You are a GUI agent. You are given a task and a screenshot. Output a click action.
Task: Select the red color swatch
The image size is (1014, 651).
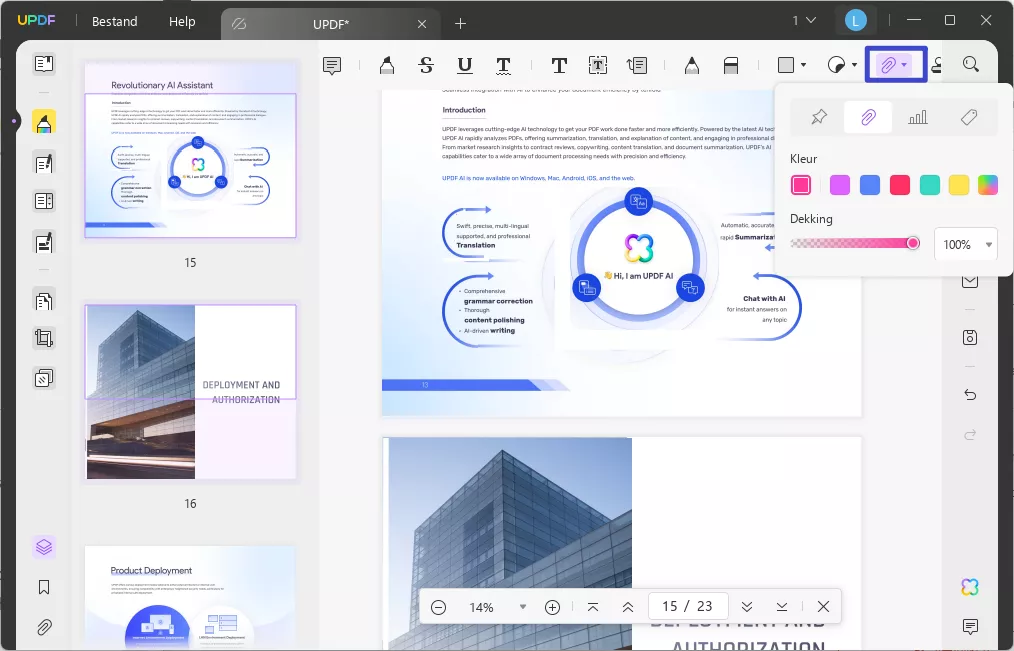click(900, 185)
